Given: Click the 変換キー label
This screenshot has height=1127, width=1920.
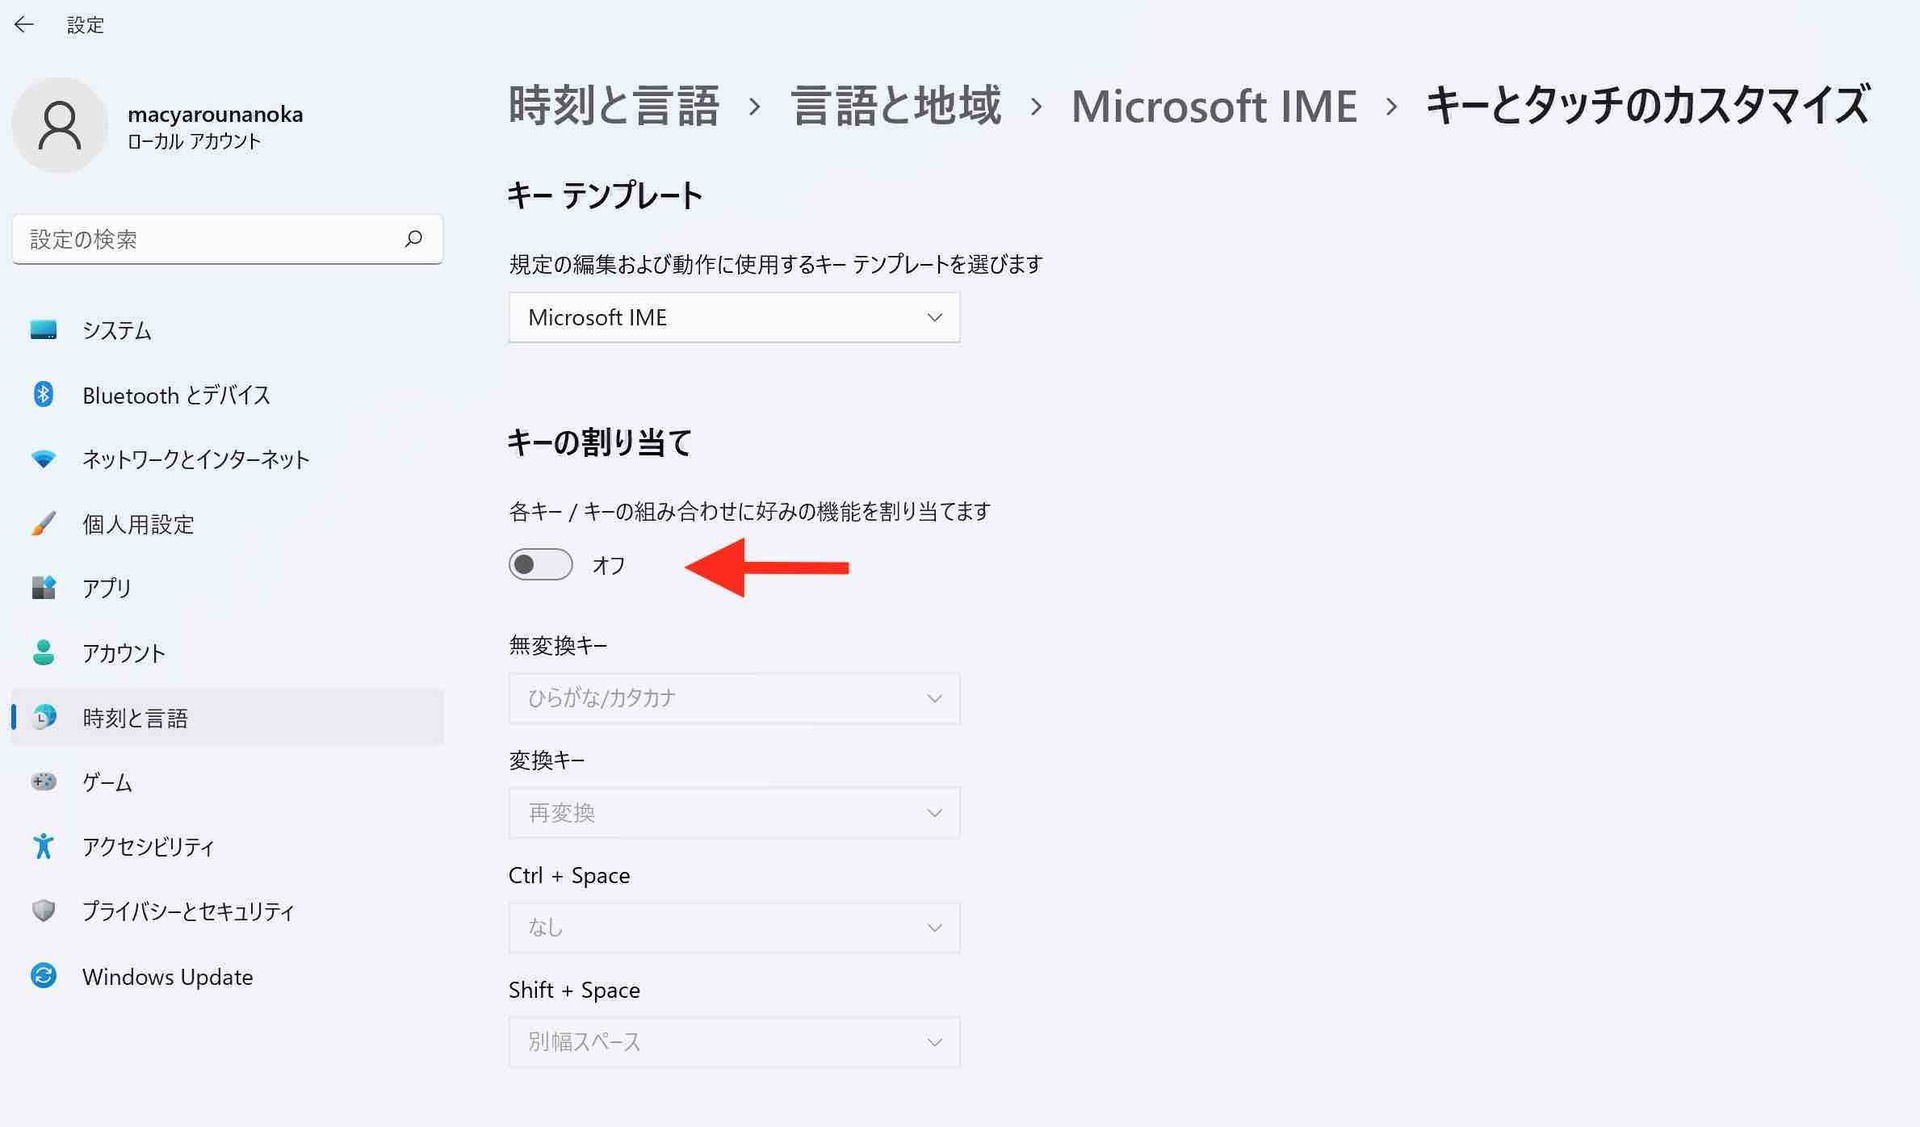Looking at the screenshot, I should [x=547, y=761].
